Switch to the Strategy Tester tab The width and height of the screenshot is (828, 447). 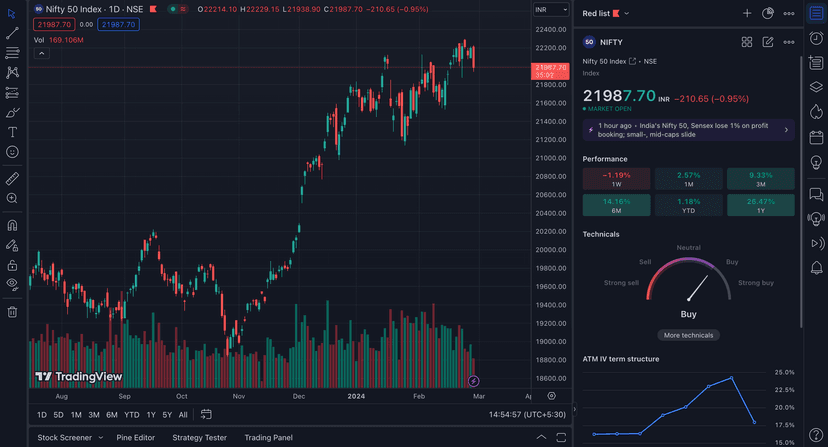200,437
